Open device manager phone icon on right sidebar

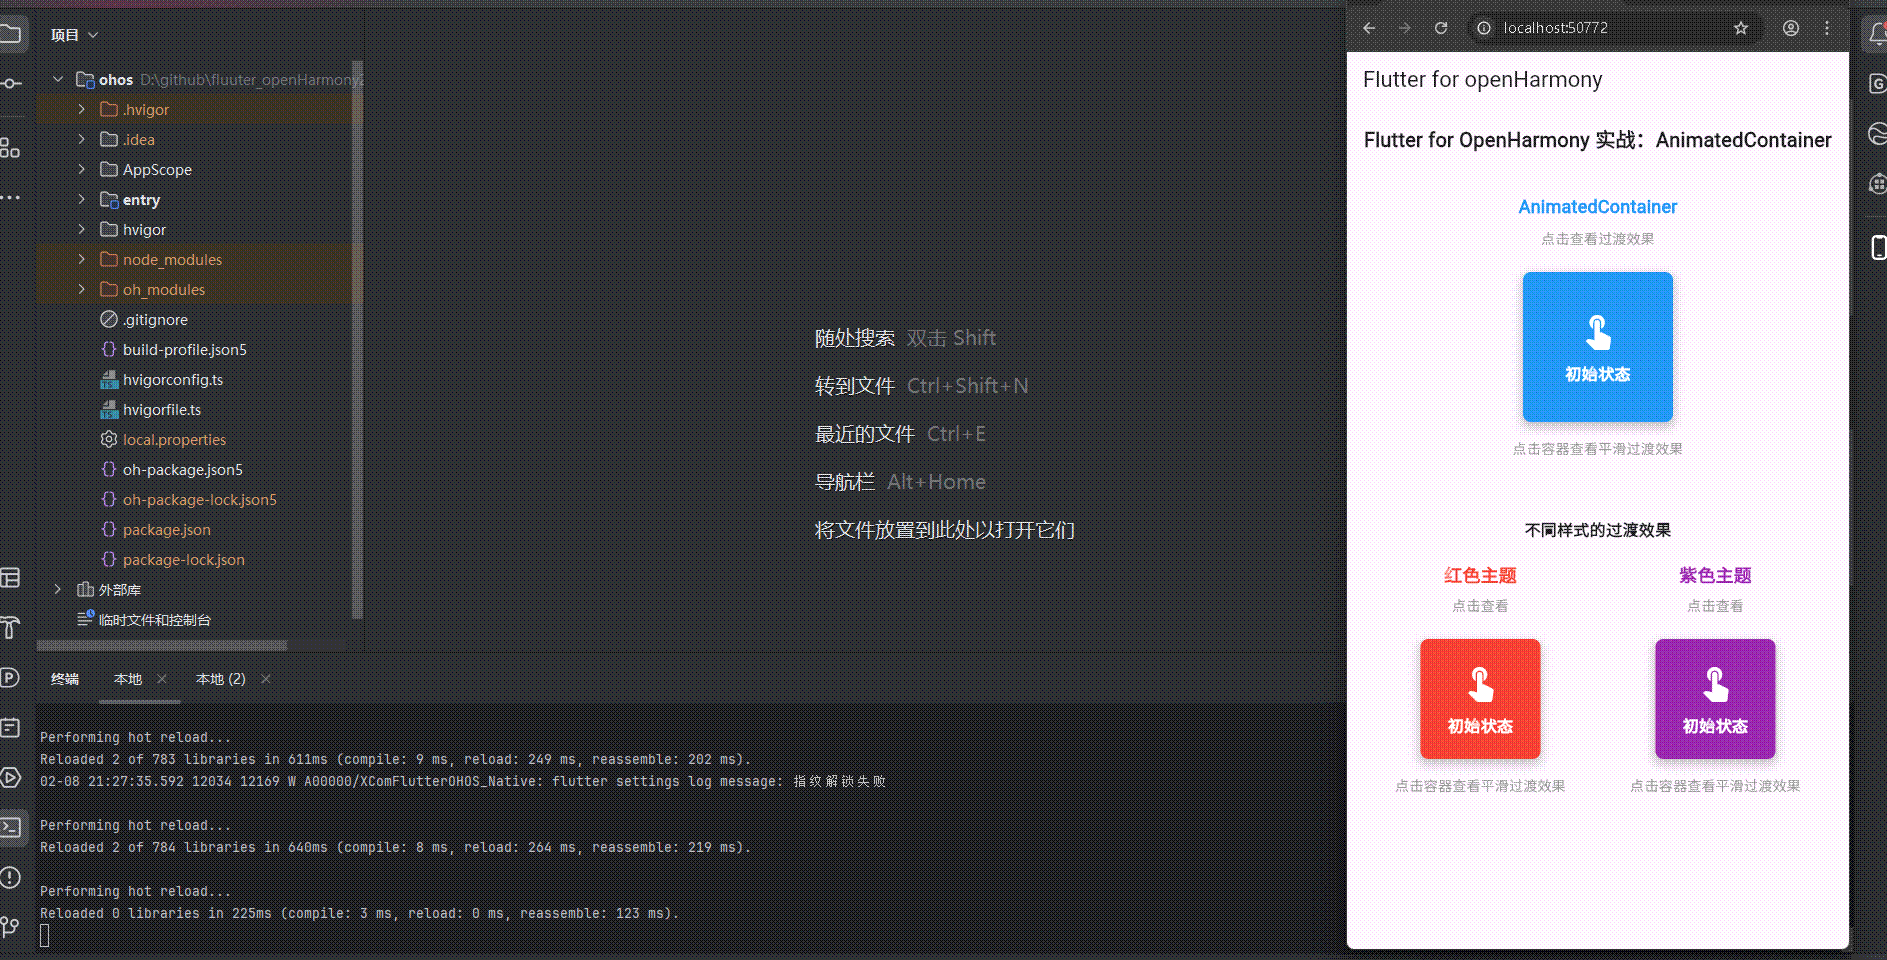tap(1878, 247)
